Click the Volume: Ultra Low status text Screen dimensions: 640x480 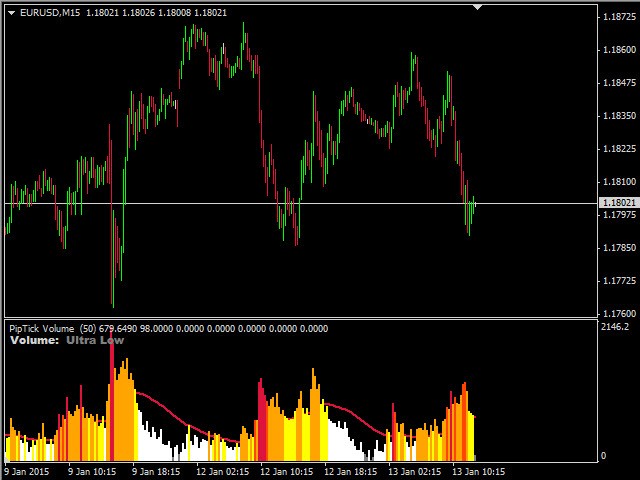point(67,340)
